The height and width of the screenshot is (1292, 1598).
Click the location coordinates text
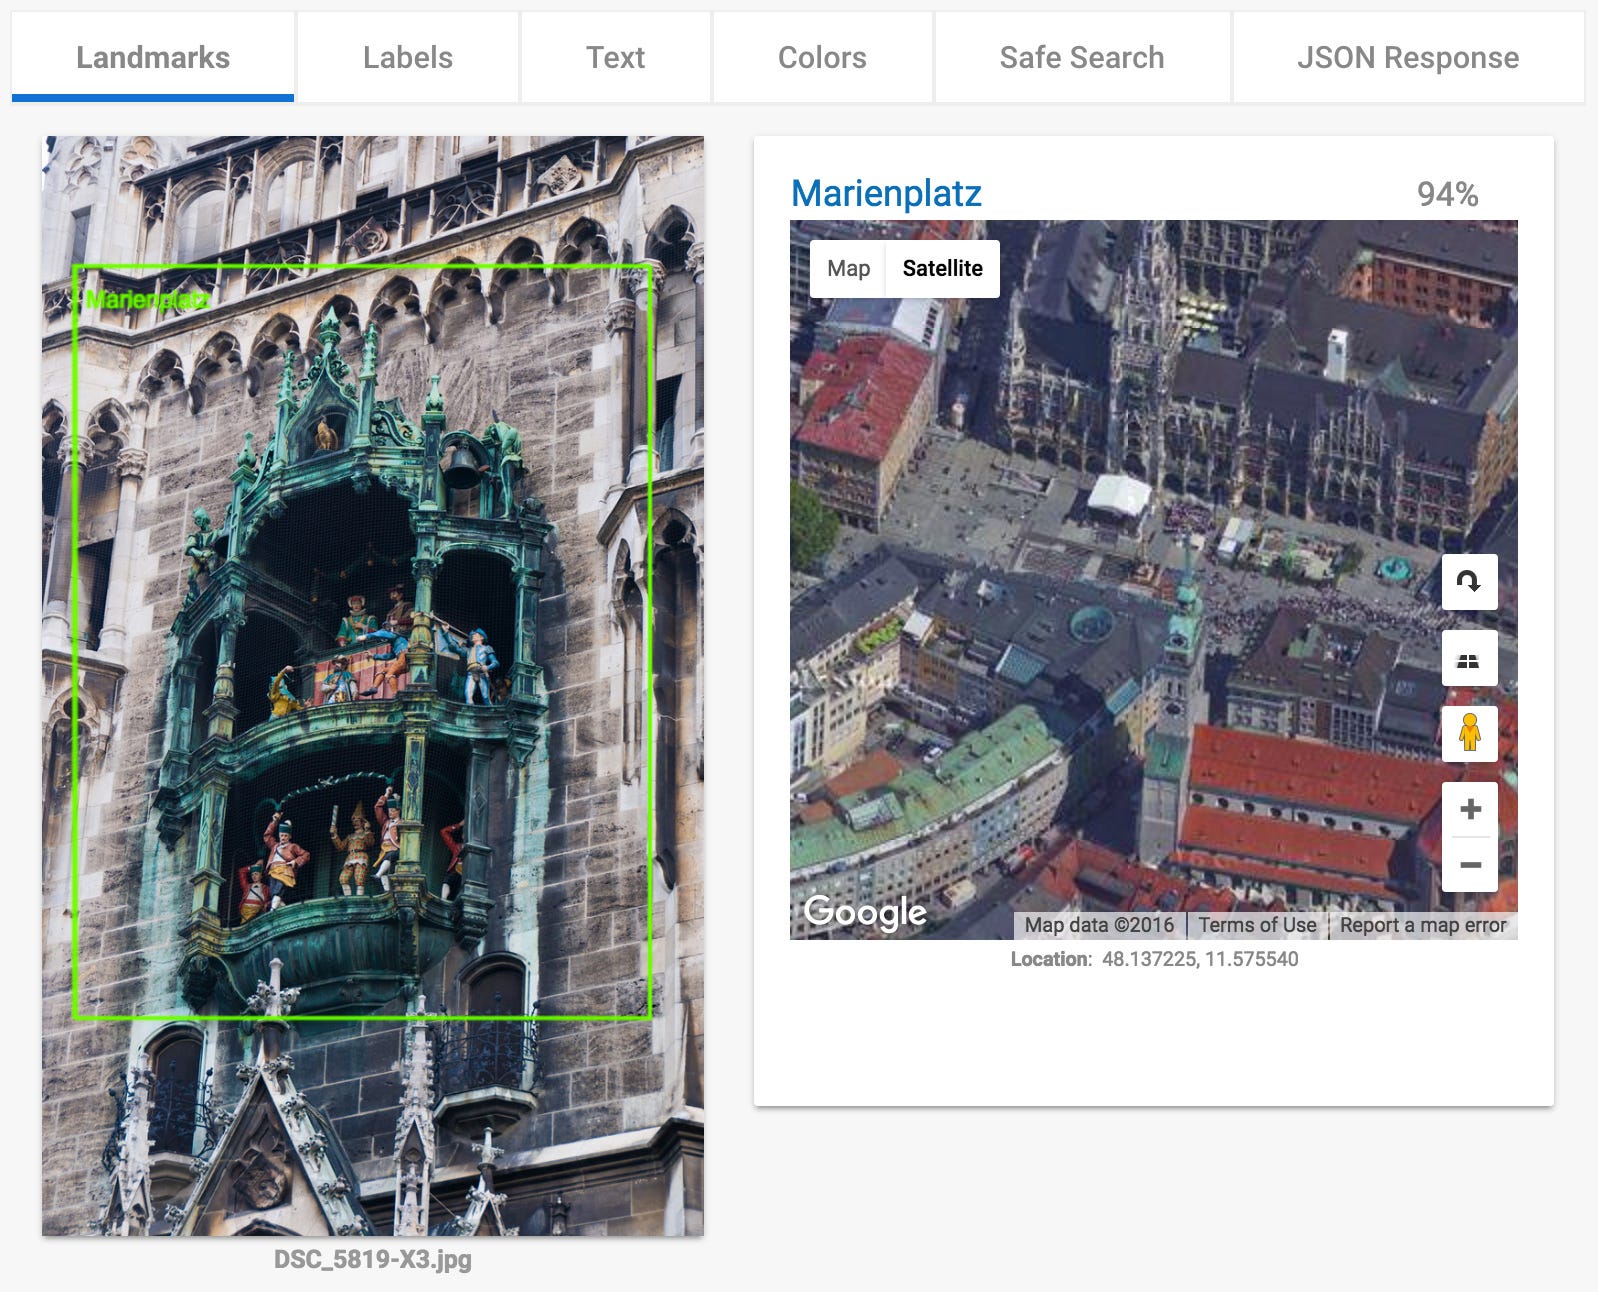tap(1199, 959)
